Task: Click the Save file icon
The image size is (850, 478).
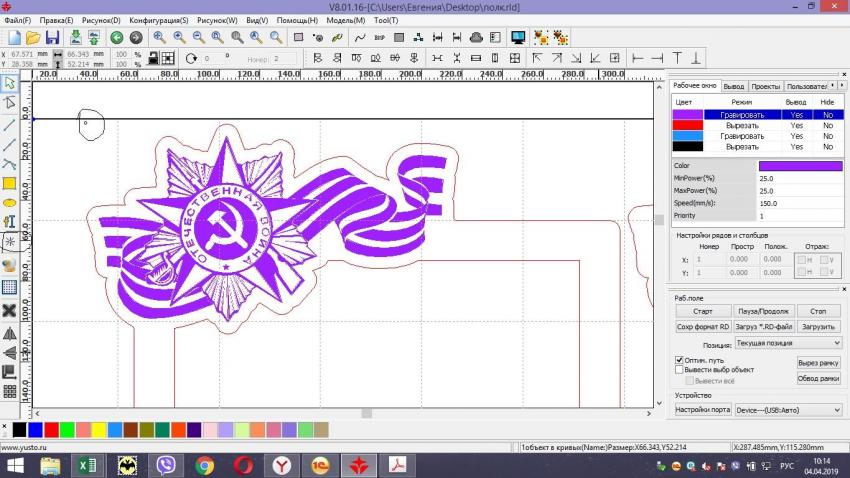Action: click(51, 37)
